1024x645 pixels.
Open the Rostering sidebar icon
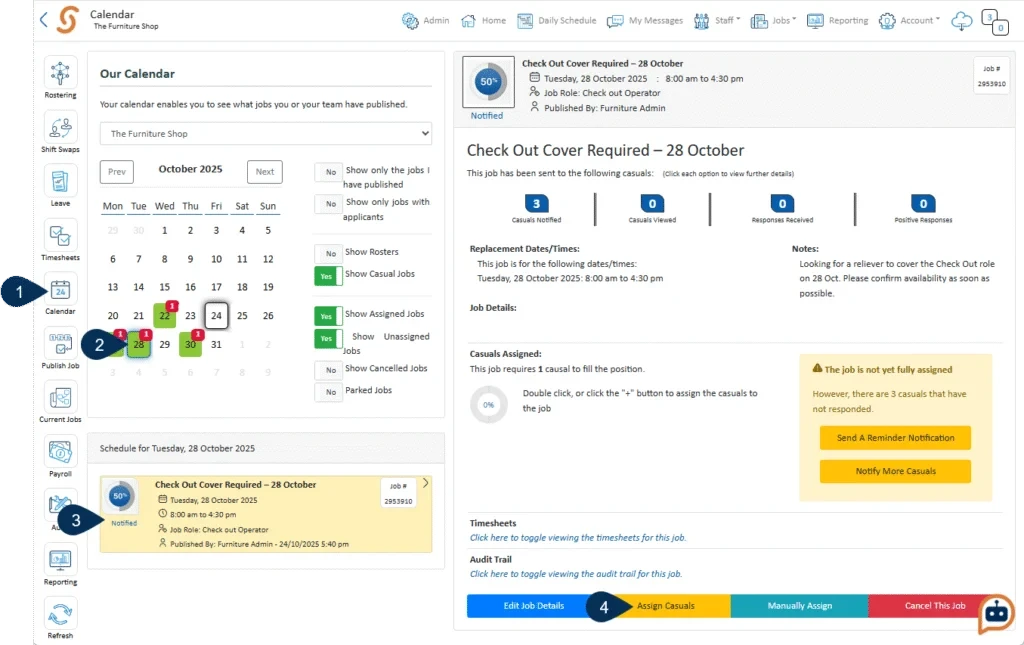point(60,73)
